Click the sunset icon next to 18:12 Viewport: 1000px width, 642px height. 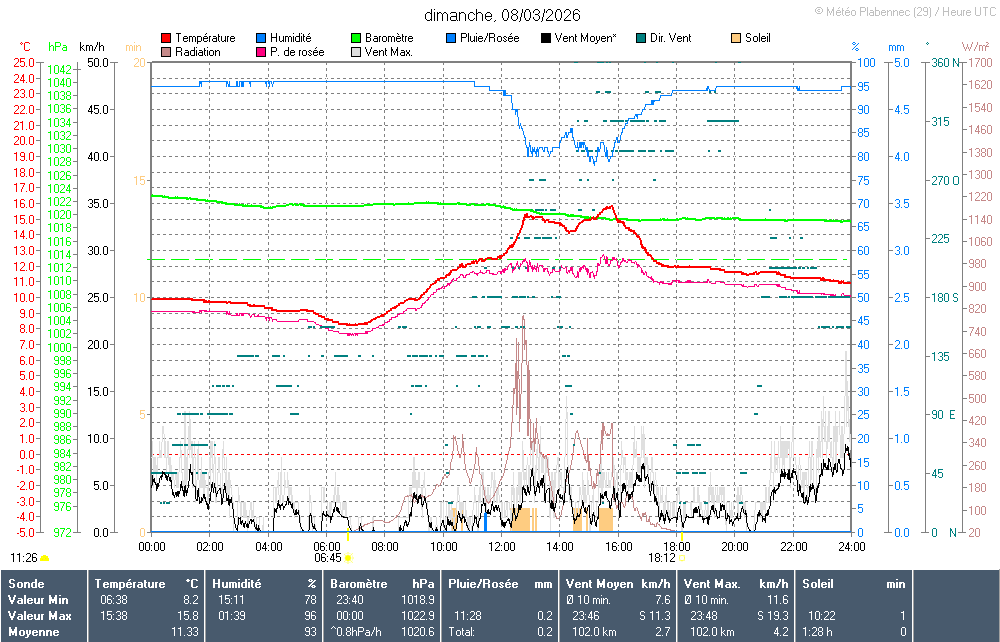click(x=684, y=558)
